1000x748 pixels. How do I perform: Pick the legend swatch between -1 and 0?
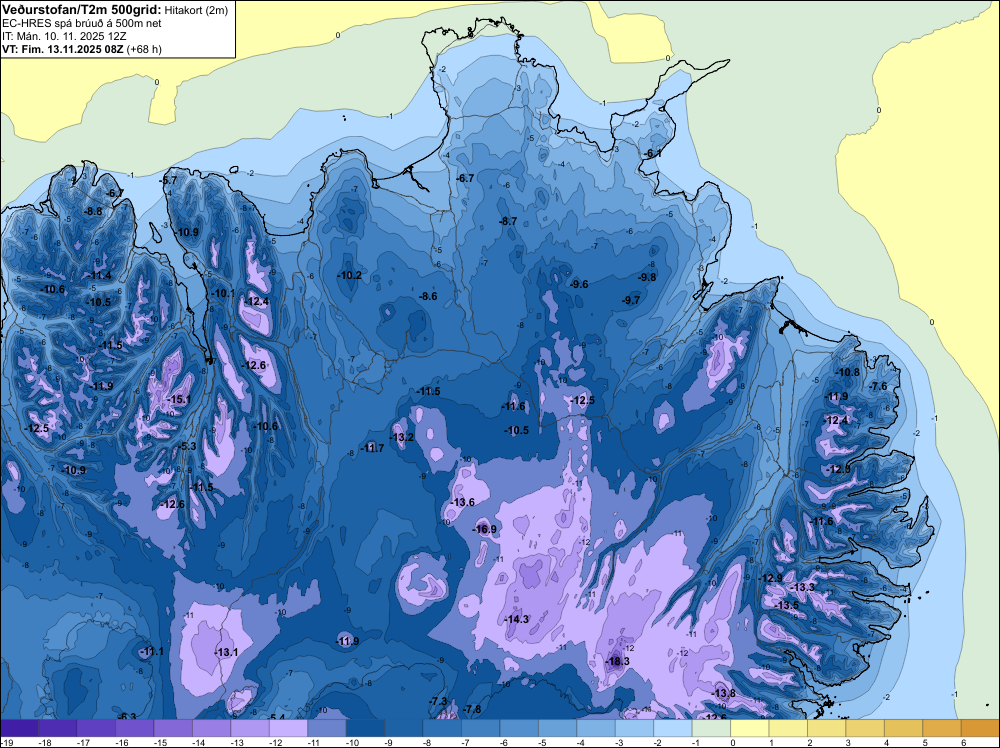(711, 728)
